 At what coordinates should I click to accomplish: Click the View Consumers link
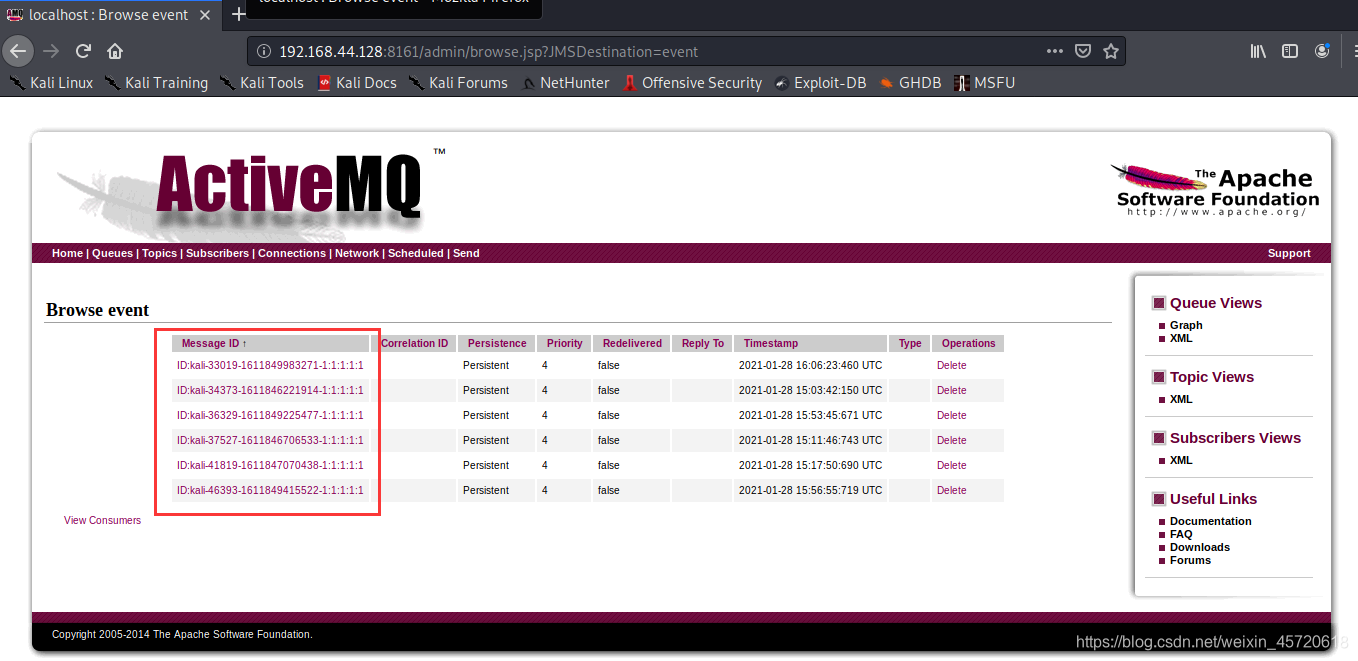(x=102, y=520)
